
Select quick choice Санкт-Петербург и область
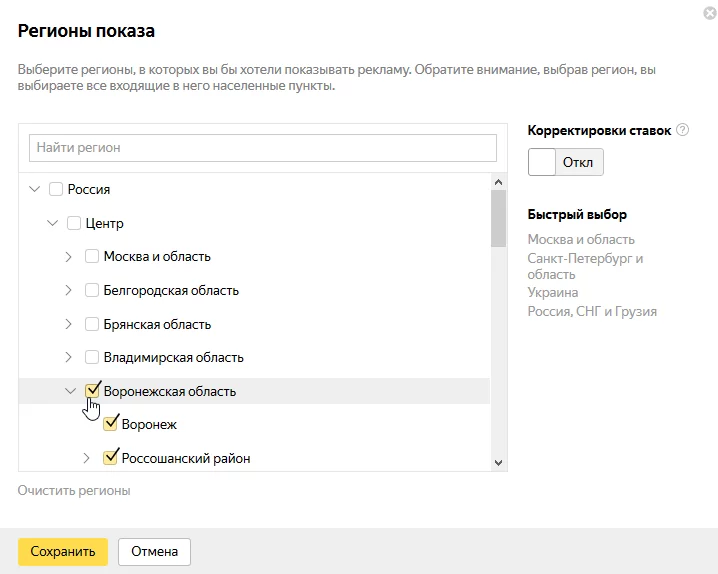tap(585, 266)
